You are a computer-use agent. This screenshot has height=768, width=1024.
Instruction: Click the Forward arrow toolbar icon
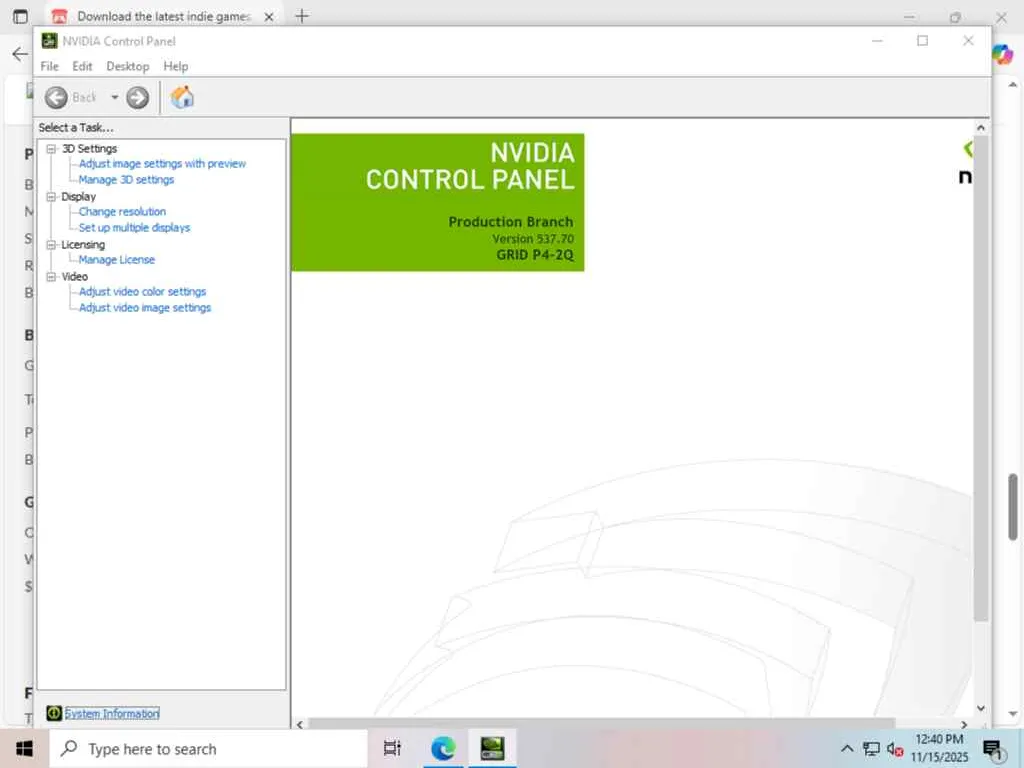[137, 98]
